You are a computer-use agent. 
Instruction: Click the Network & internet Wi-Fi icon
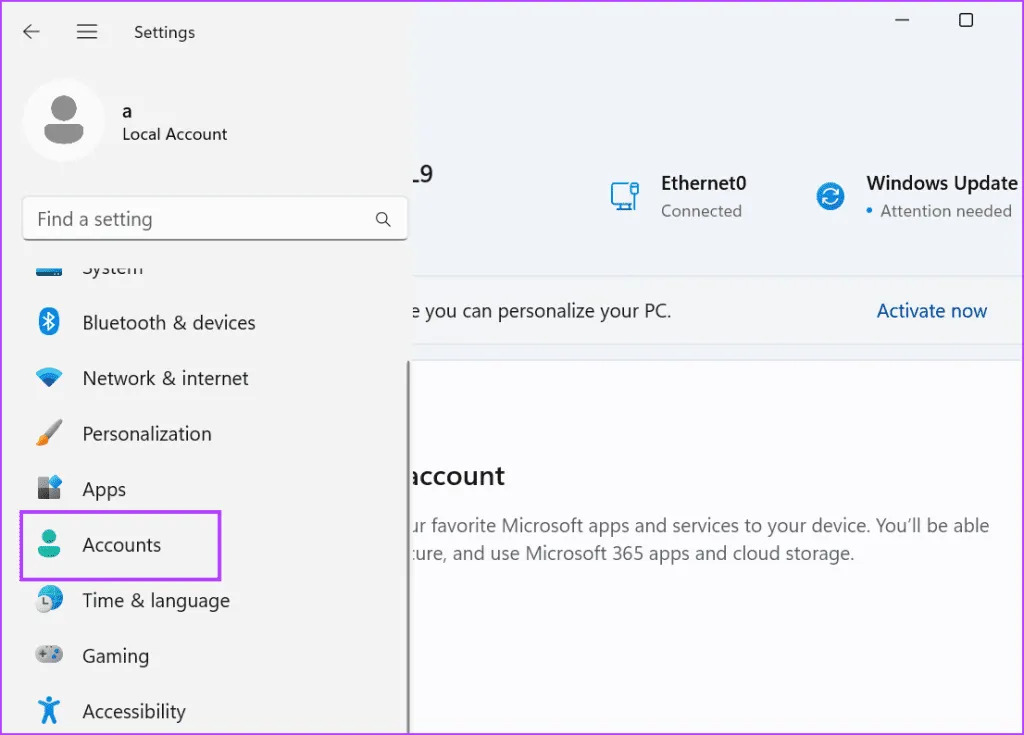click(49, 378)
